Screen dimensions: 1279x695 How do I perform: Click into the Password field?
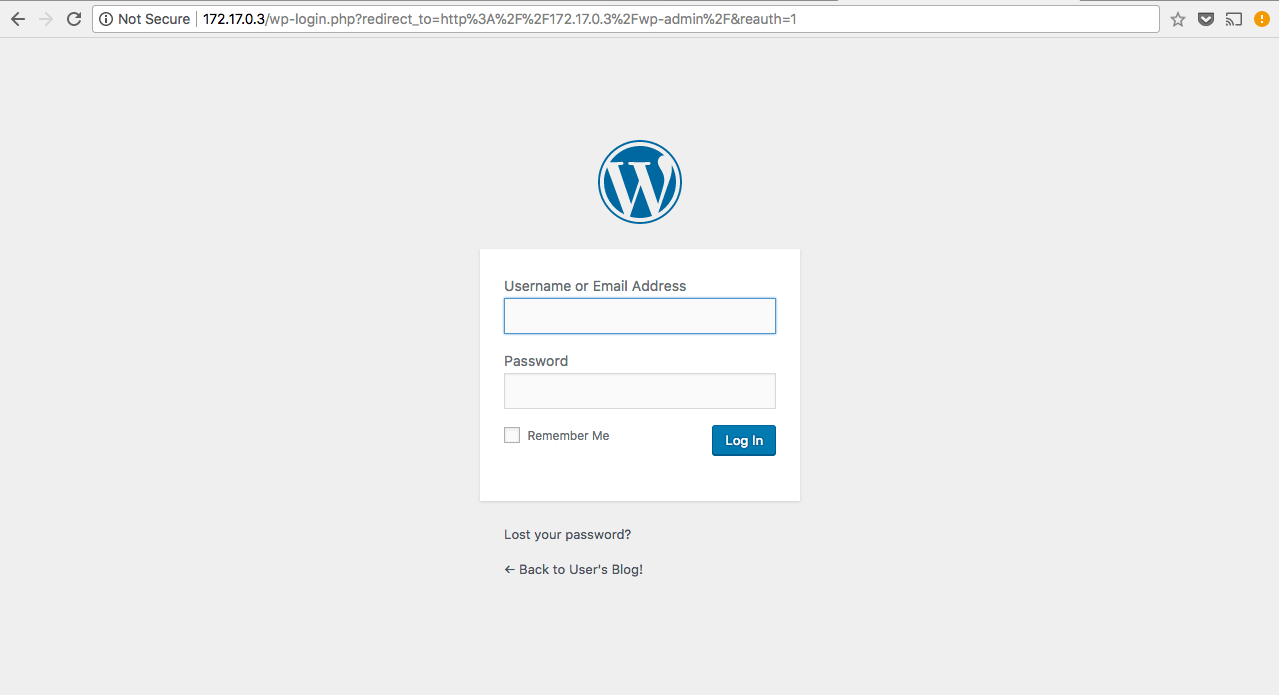(x=640, y=391)
